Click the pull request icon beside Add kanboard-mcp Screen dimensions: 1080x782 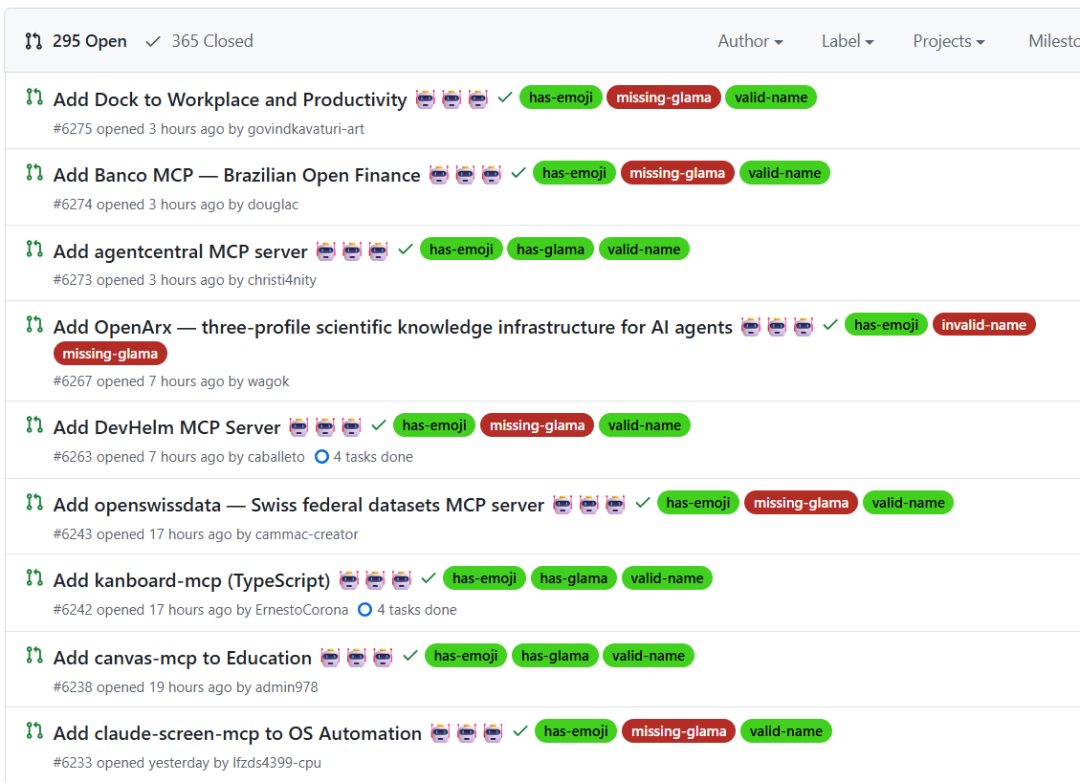coord(34,578)
